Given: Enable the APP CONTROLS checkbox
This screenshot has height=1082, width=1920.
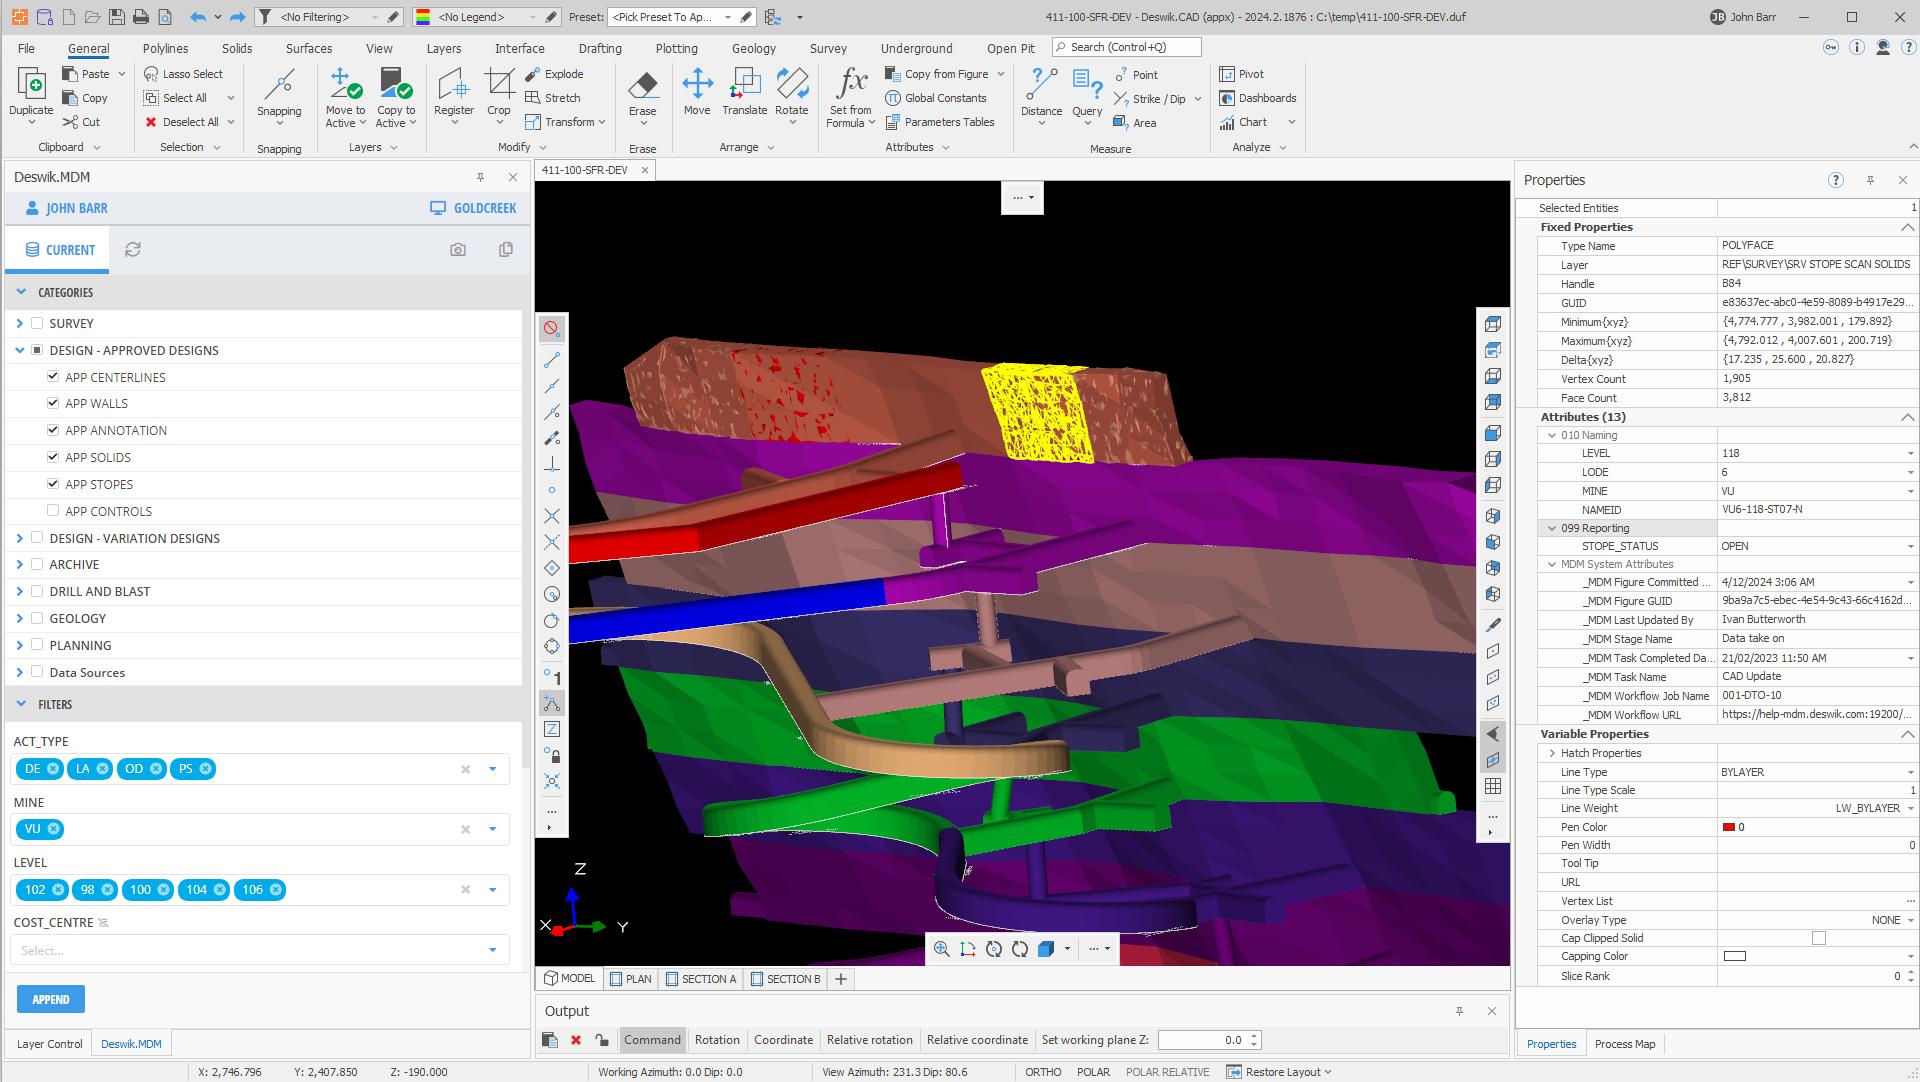Looking at the screenshot, I should coord(53,511).
